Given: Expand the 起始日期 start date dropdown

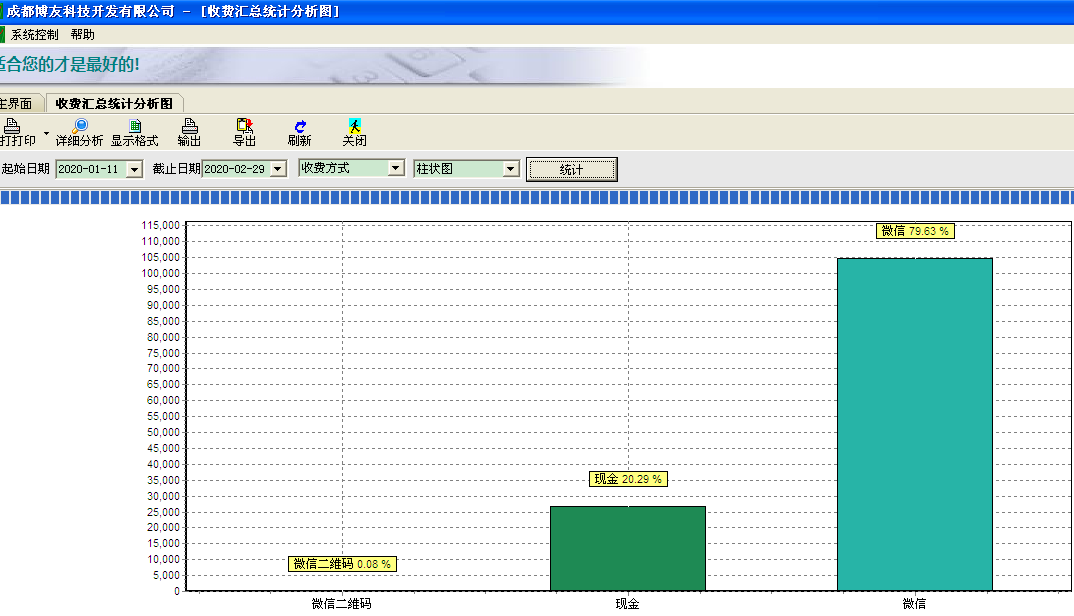Looking at the screenshot, I should click(x=134, y=169).
